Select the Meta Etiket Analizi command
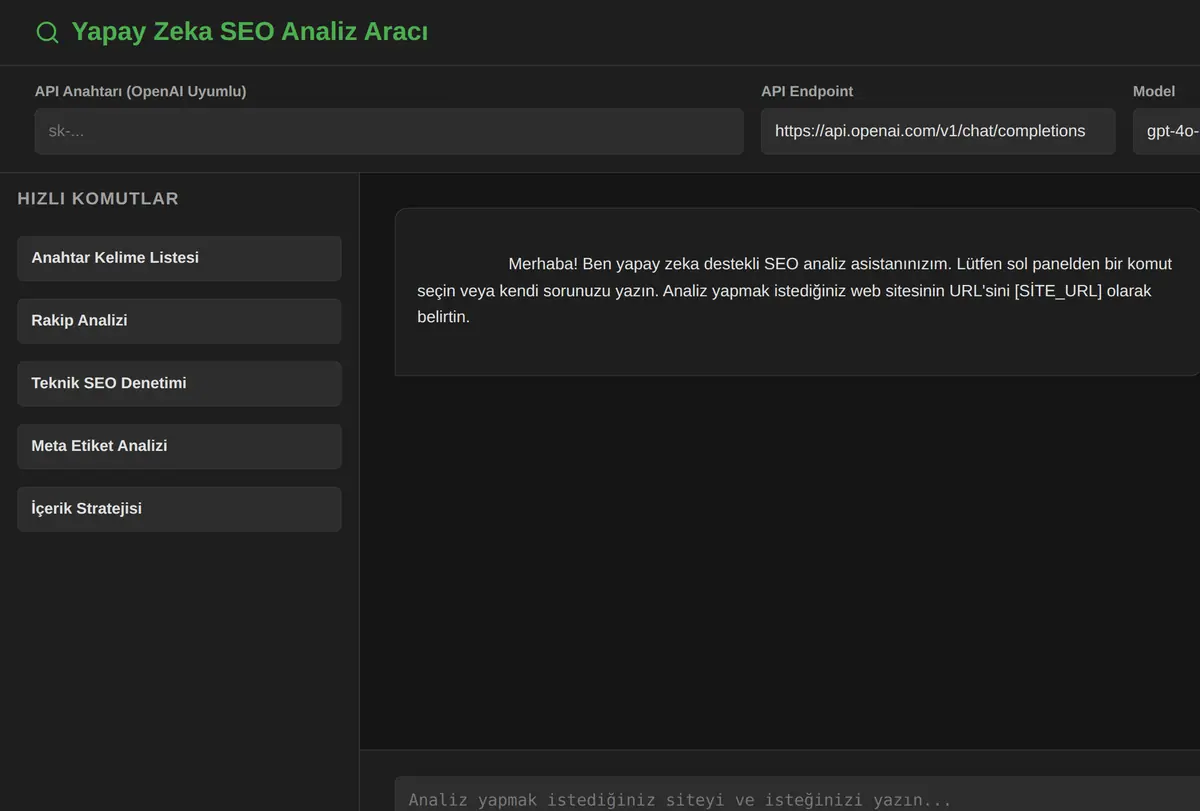Screen dimensions: 1200x811 coord(179,446)
